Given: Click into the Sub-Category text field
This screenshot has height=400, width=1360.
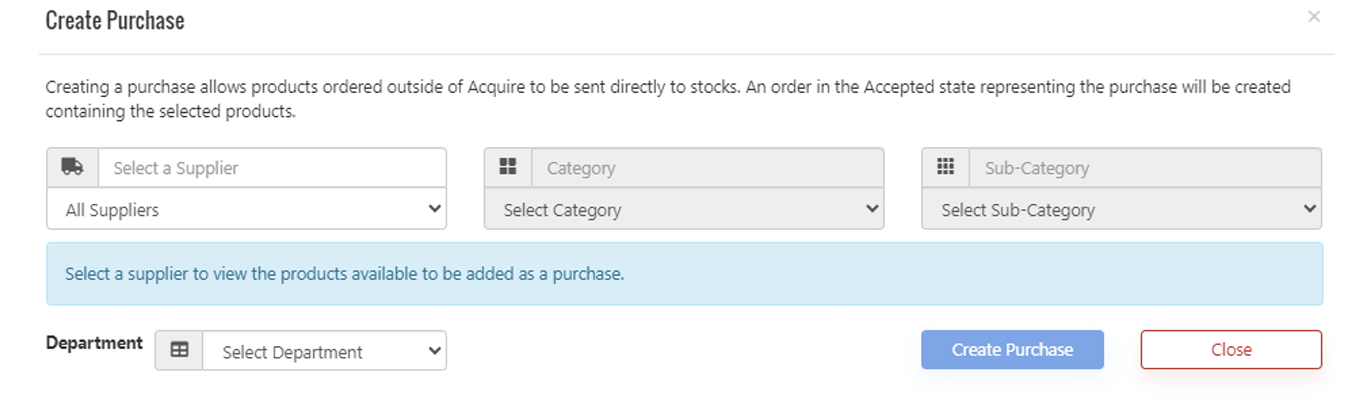Looking at the screenshot, I should click(x=1145, y=168).
